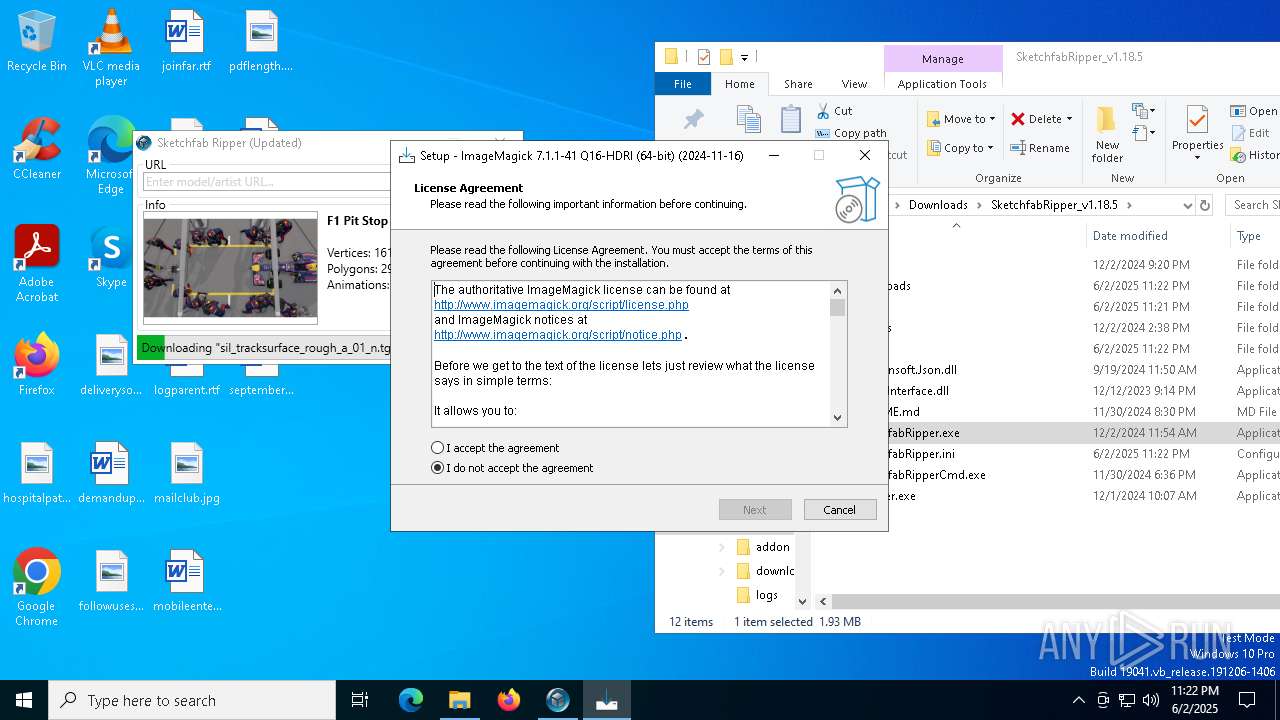The image size is (1280, 720).
Task: Open the New item dropdown in Explorer ribbon
Action: [1144, 111]
